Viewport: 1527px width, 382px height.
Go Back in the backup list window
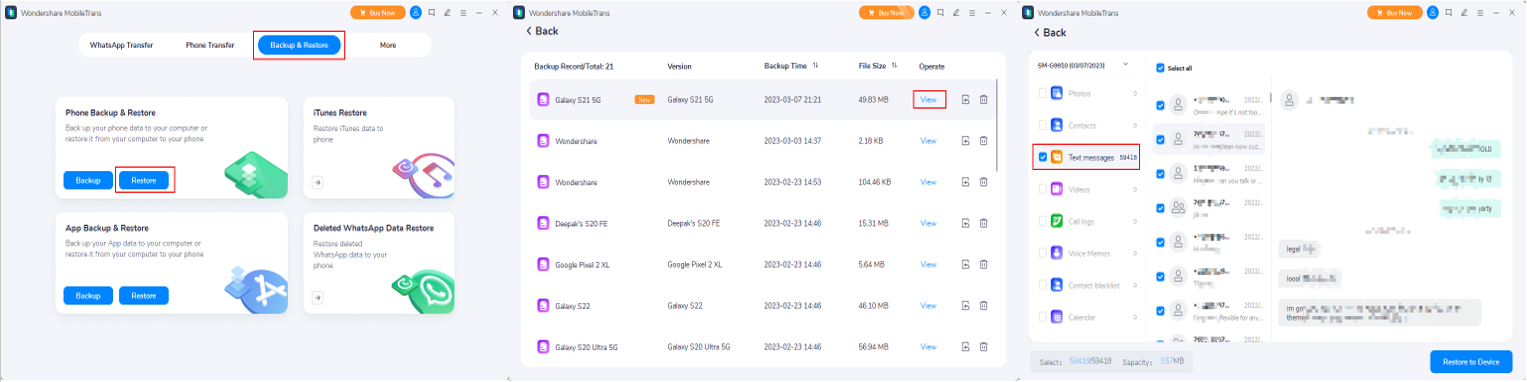point(542,31)
